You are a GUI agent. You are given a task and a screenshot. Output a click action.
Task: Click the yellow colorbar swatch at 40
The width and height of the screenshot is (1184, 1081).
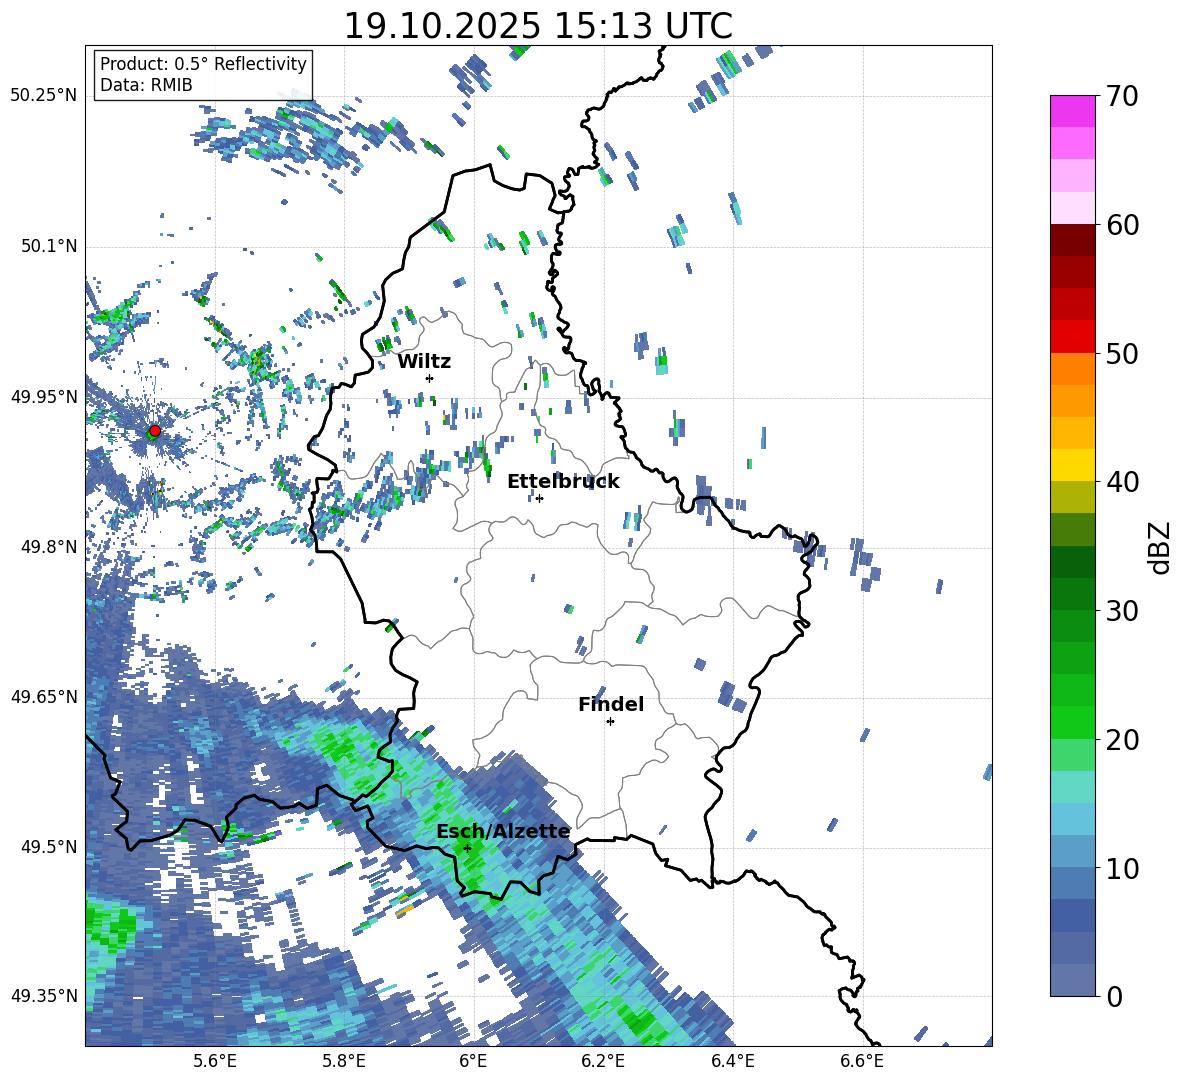click(x=1072, y=465)
